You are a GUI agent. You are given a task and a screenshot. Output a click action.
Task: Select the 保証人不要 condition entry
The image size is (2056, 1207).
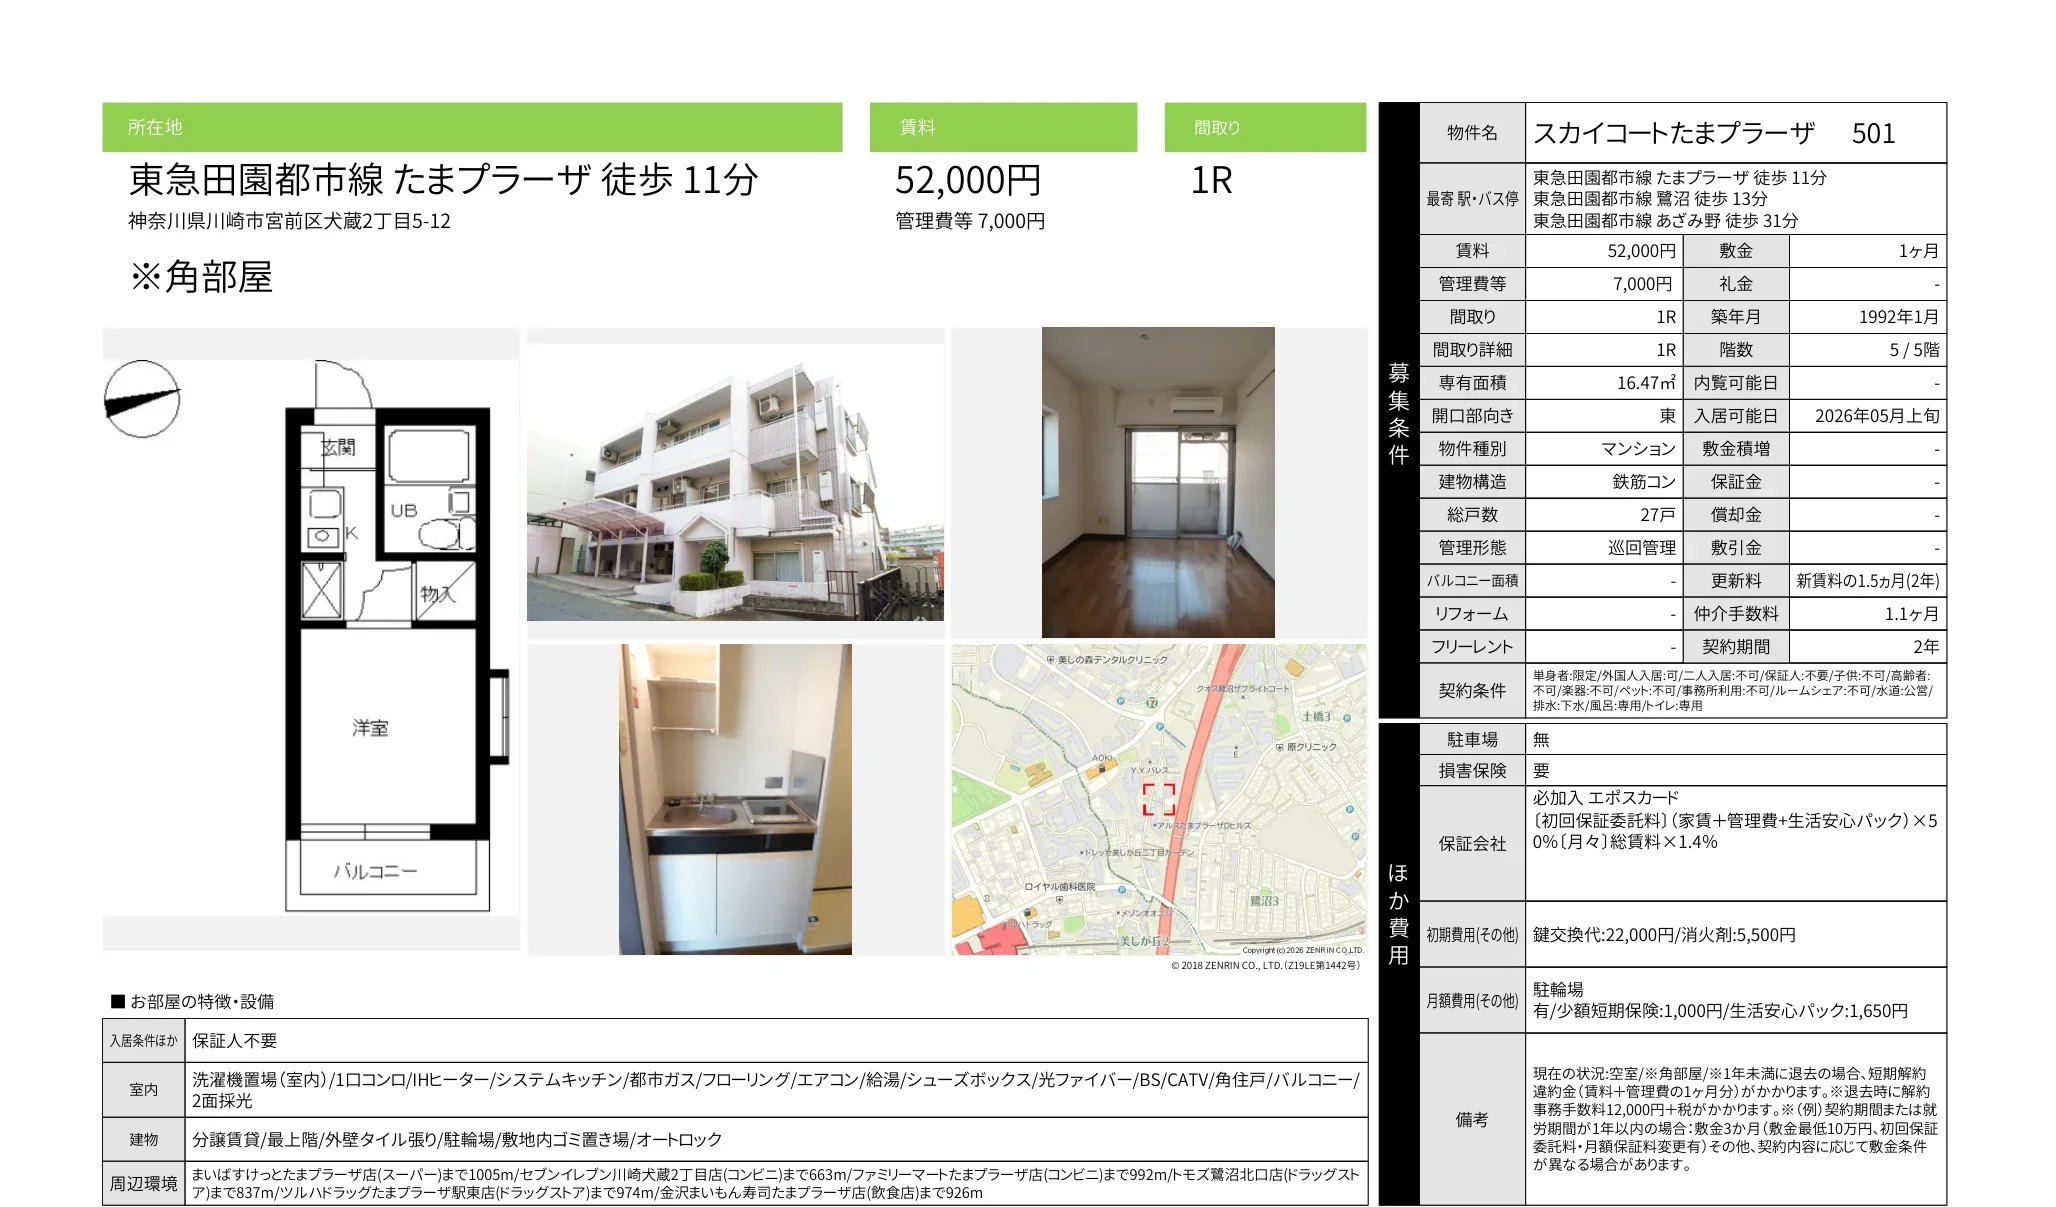[x=232, y=1041]
